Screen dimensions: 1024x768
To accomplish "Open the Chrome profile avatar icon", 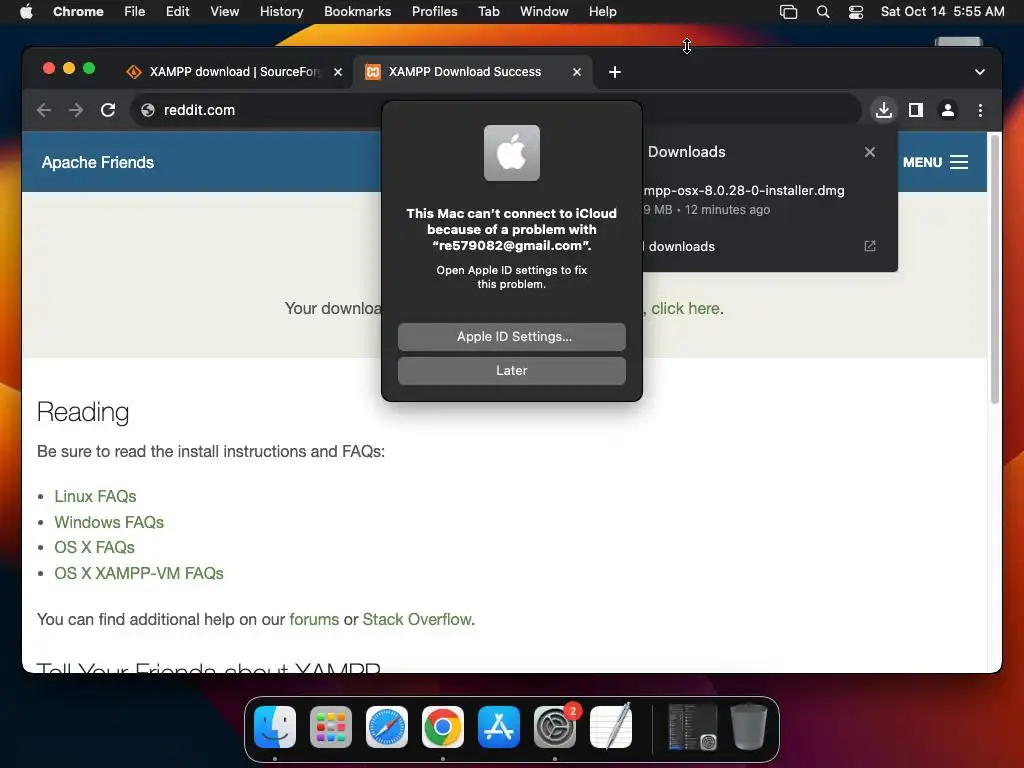I will point(948,110).
